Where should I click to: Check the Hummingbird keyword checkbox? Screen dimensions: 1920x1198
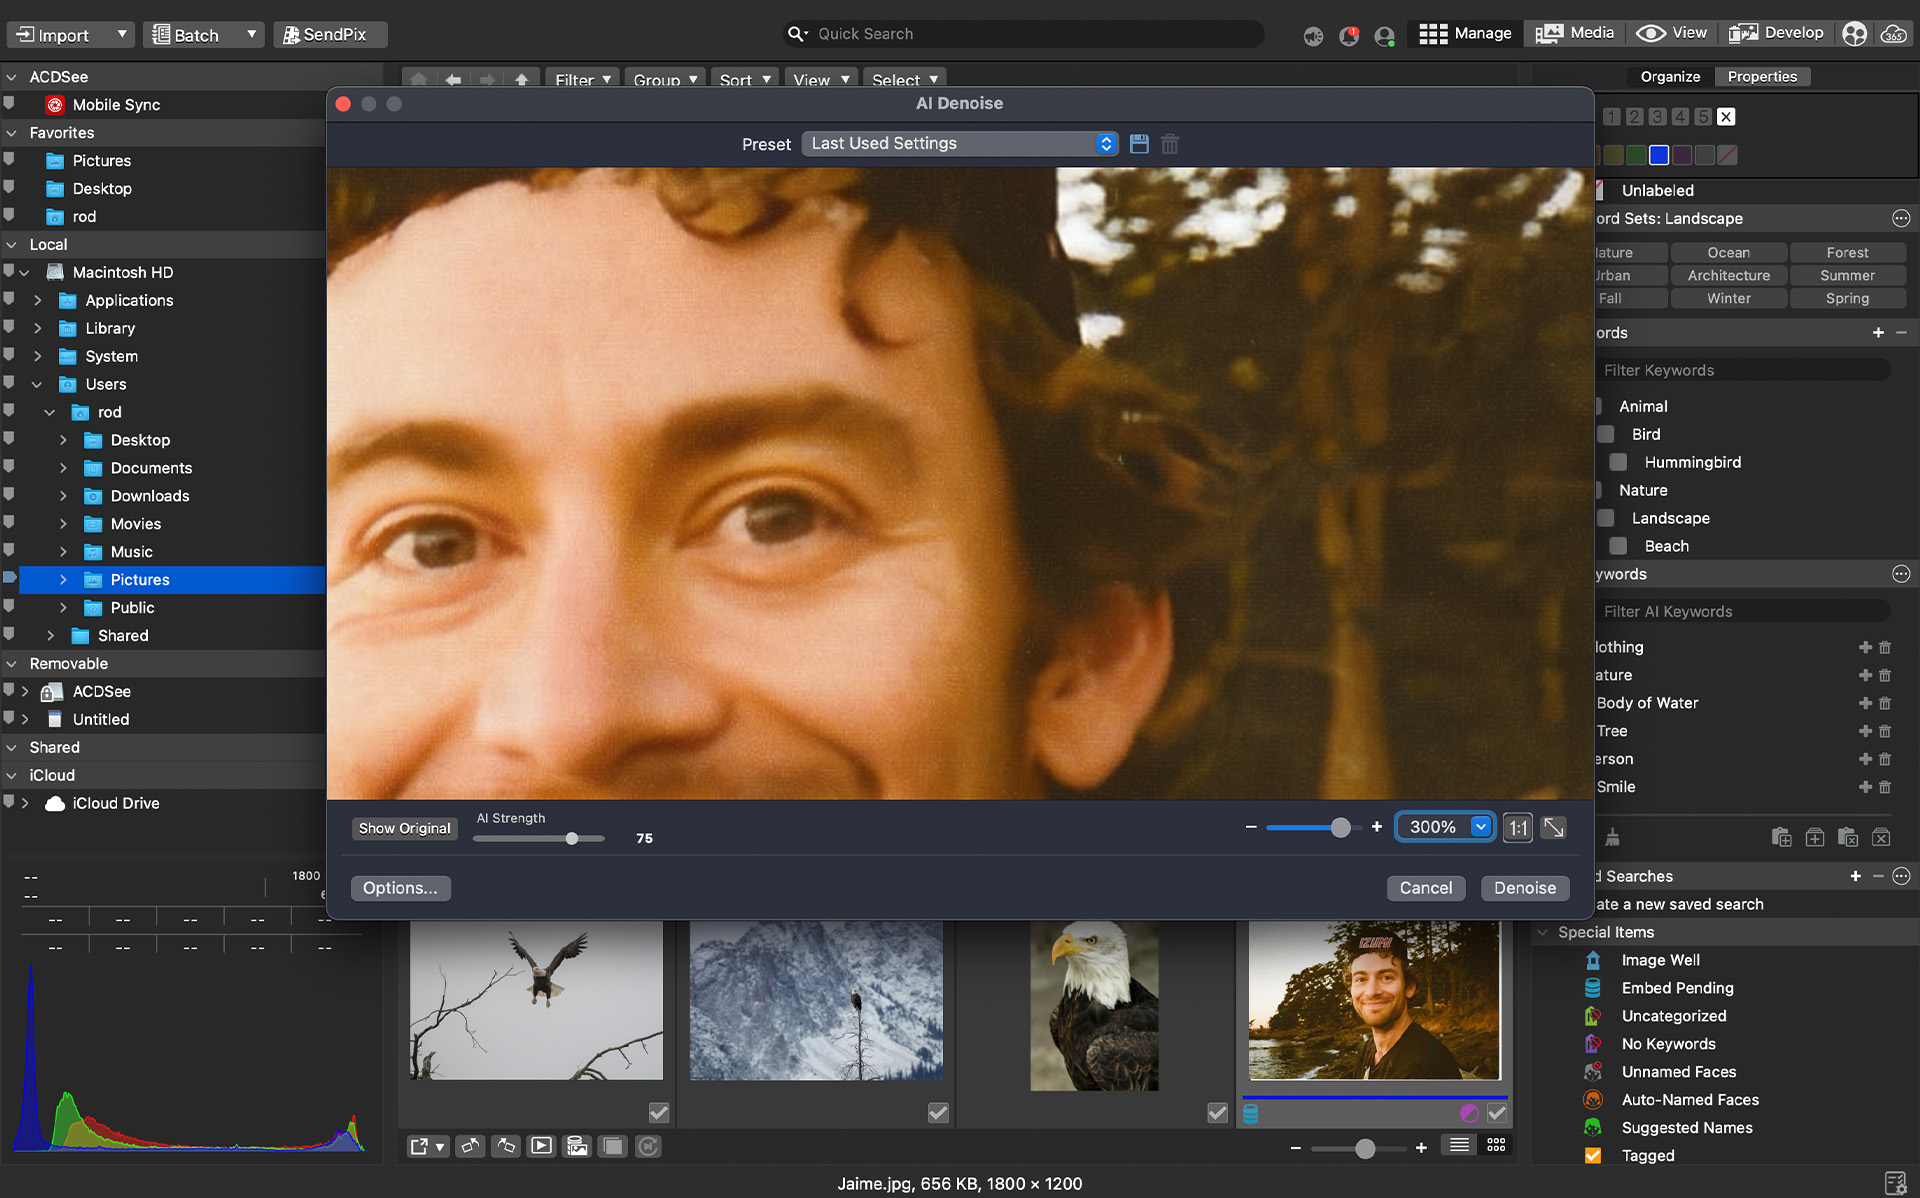(x=1618, y=462)
